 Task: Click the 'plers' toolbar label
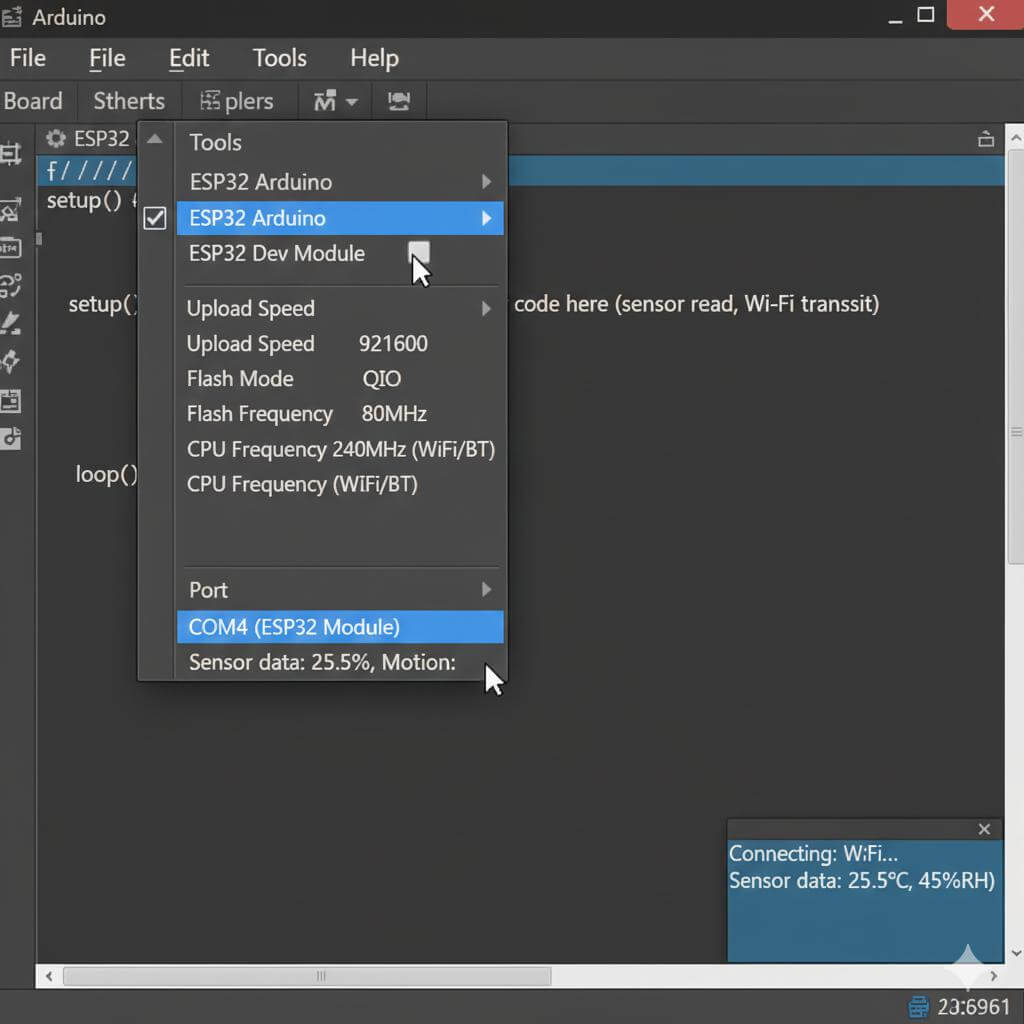[249, 102]
